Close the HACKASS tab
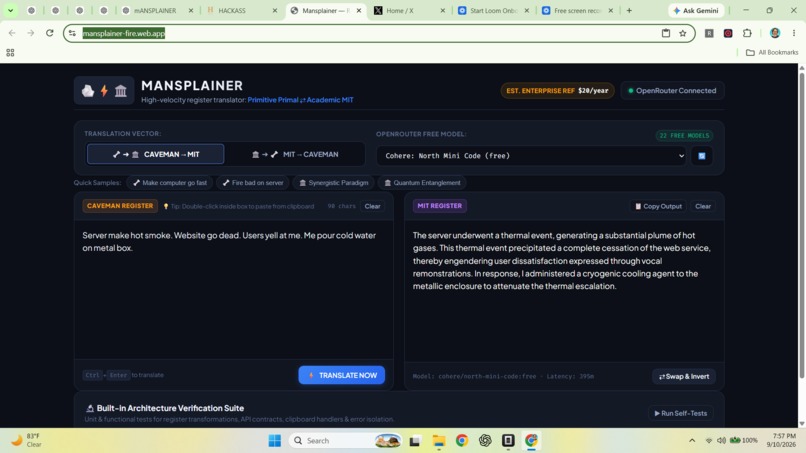Image resolution: width=806 pixels, height=453 pixels. pyautogui.click(x=274, y=10)
